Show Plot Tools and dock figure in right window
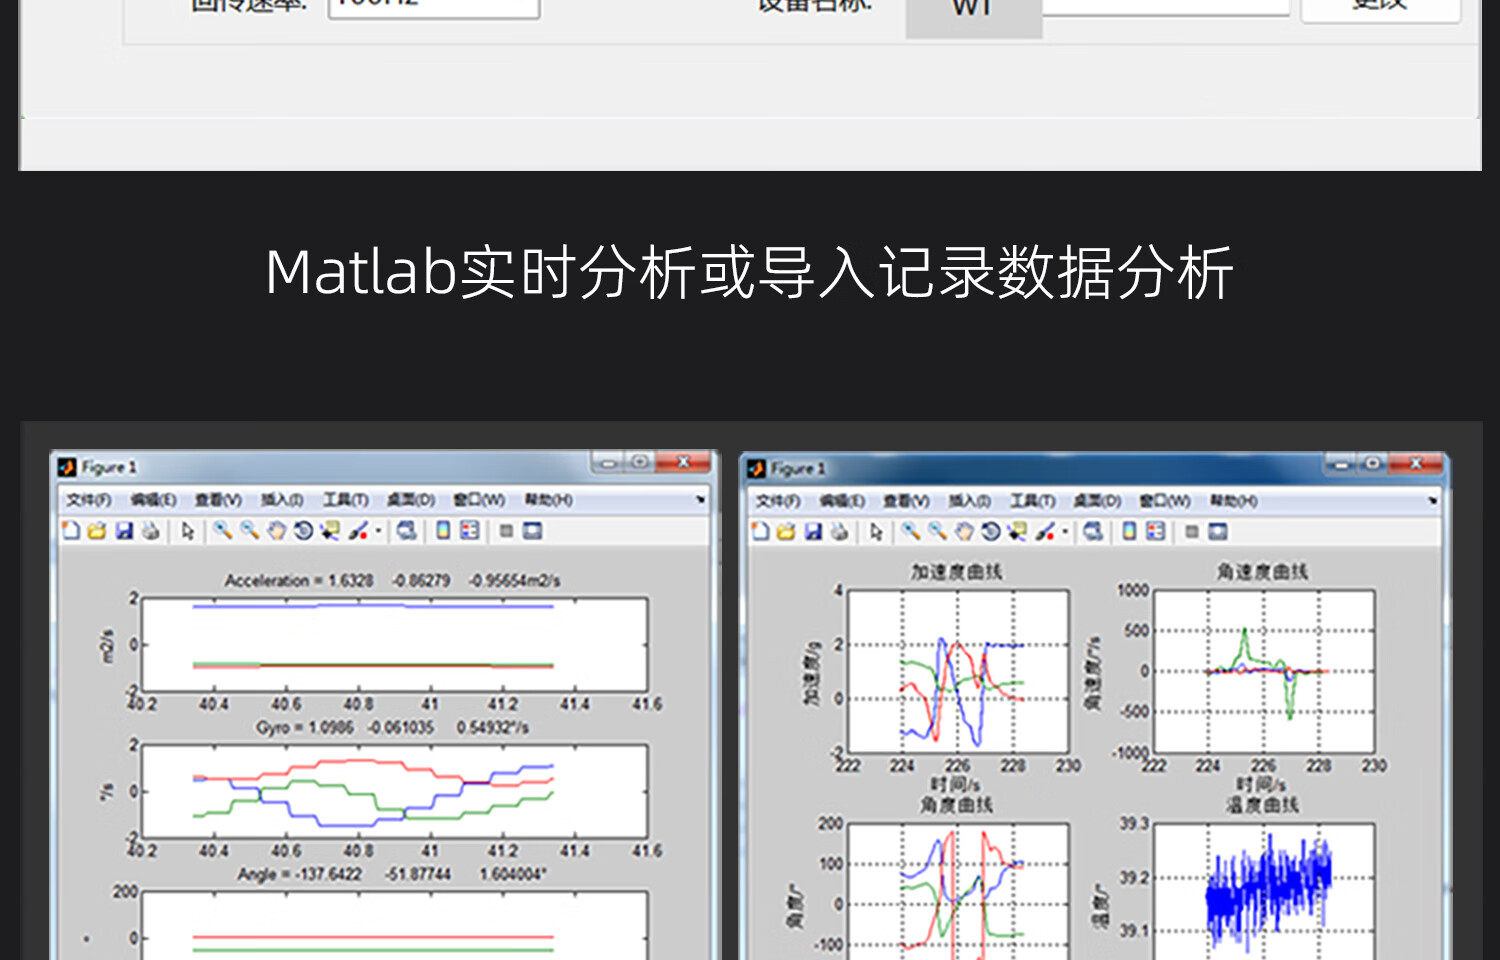The height and width of the screenshot is (960, 1500). [1218, 532]
